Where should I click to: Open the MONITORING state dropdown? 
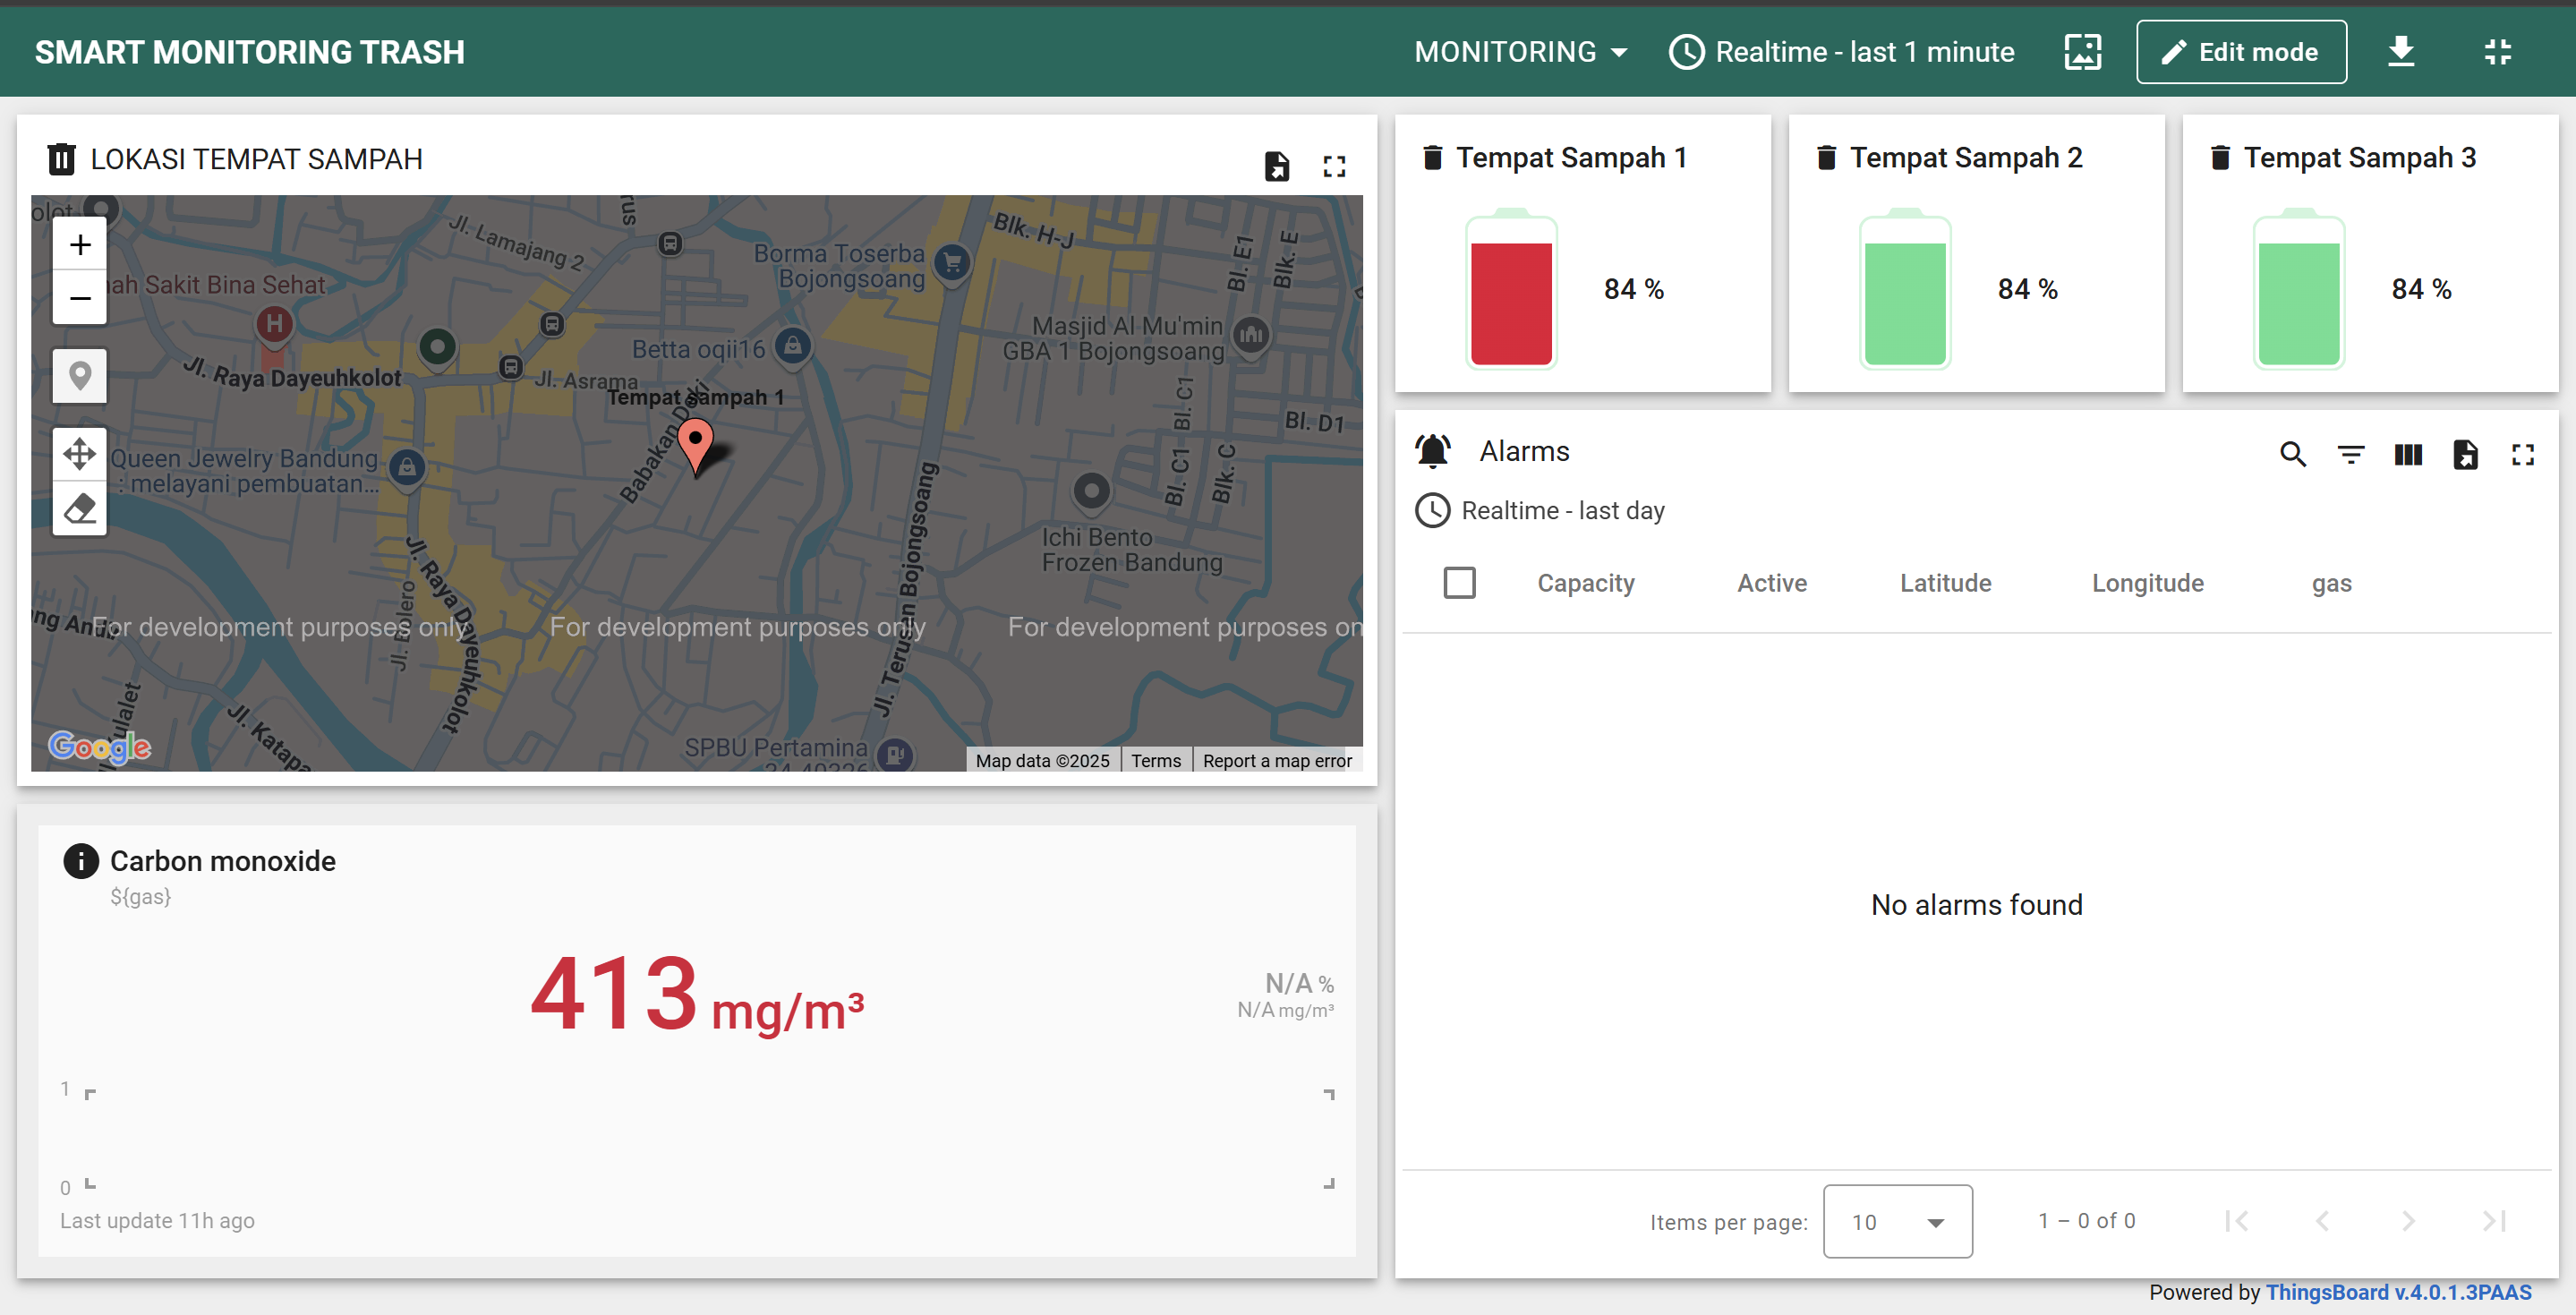(x=1520, y=51)
